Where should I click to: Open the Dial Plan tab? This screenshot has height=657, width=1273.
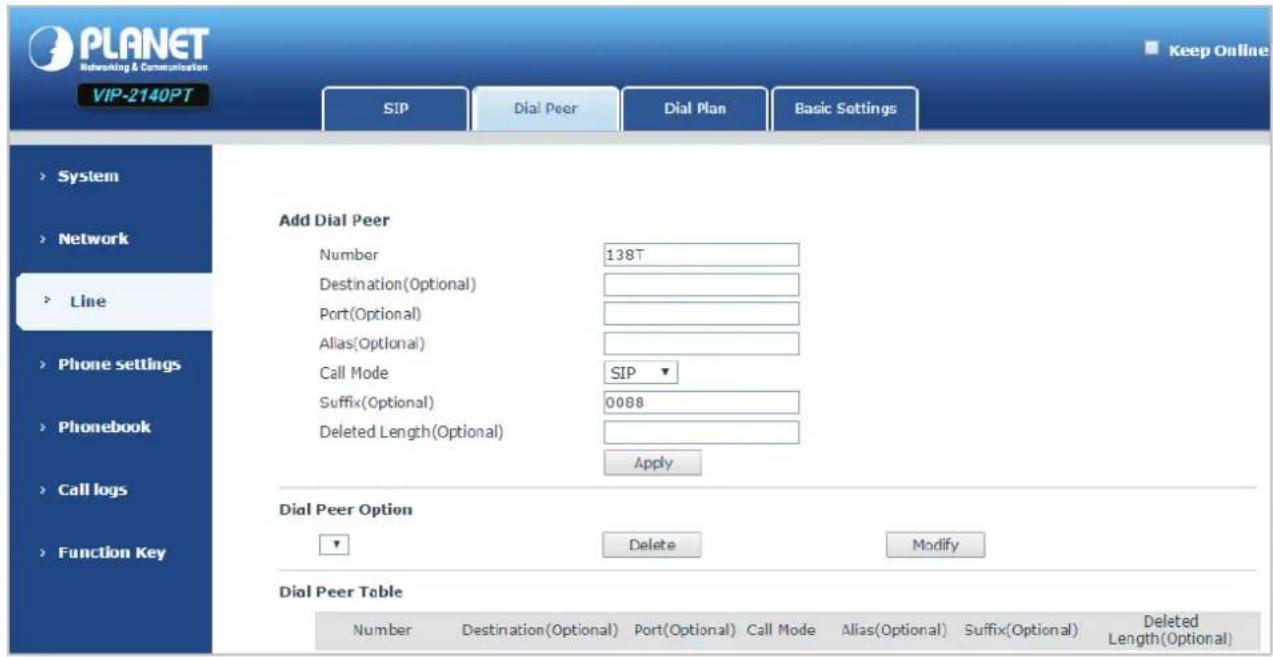coord(695,110)
